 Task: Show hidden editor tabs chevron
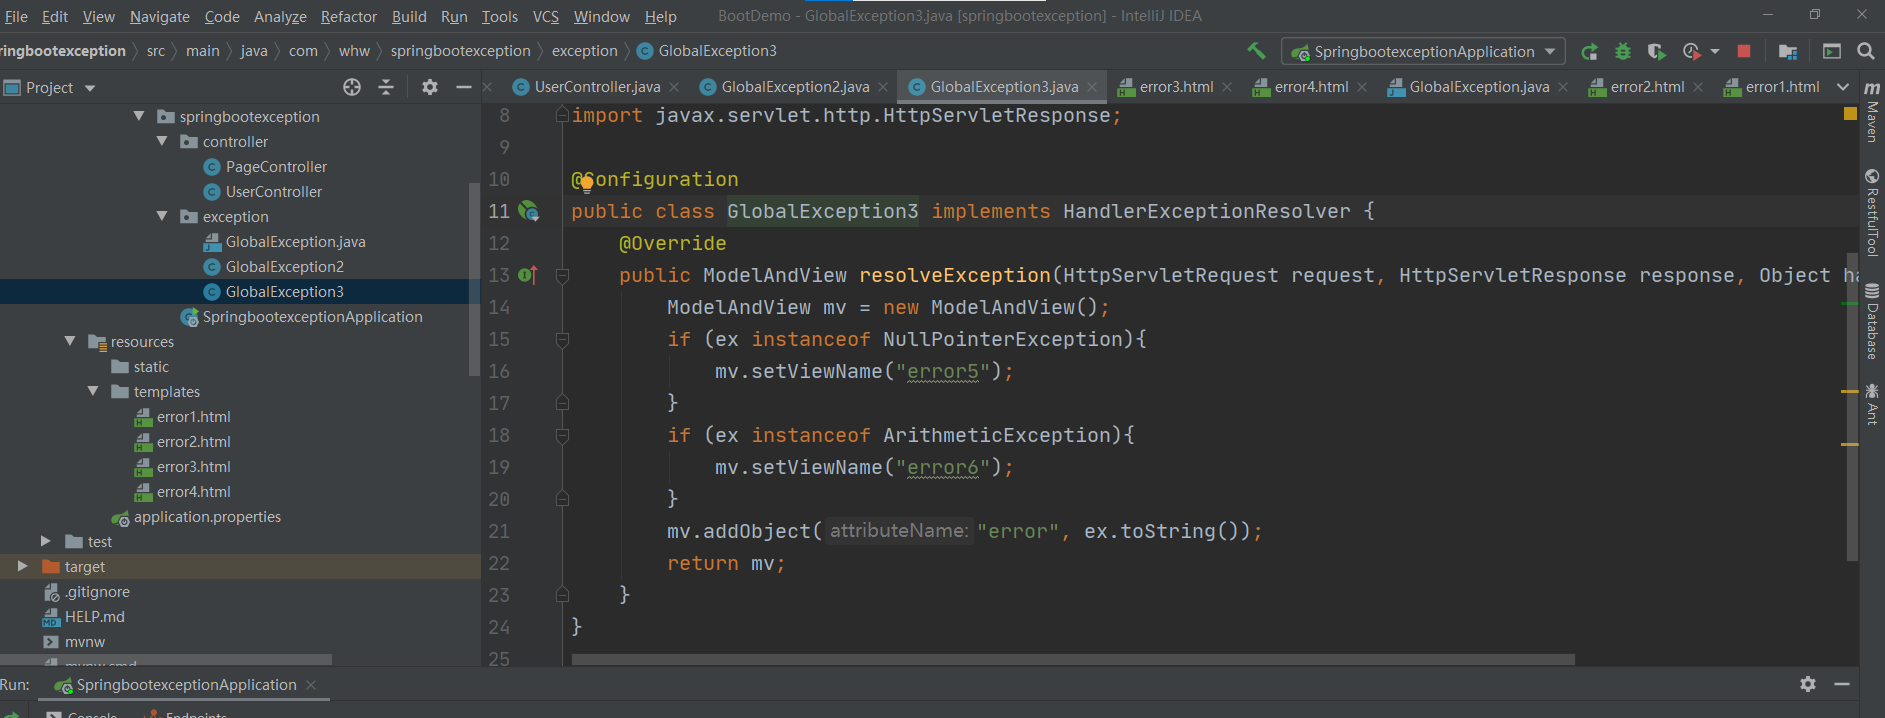(x=1843, y=87)
